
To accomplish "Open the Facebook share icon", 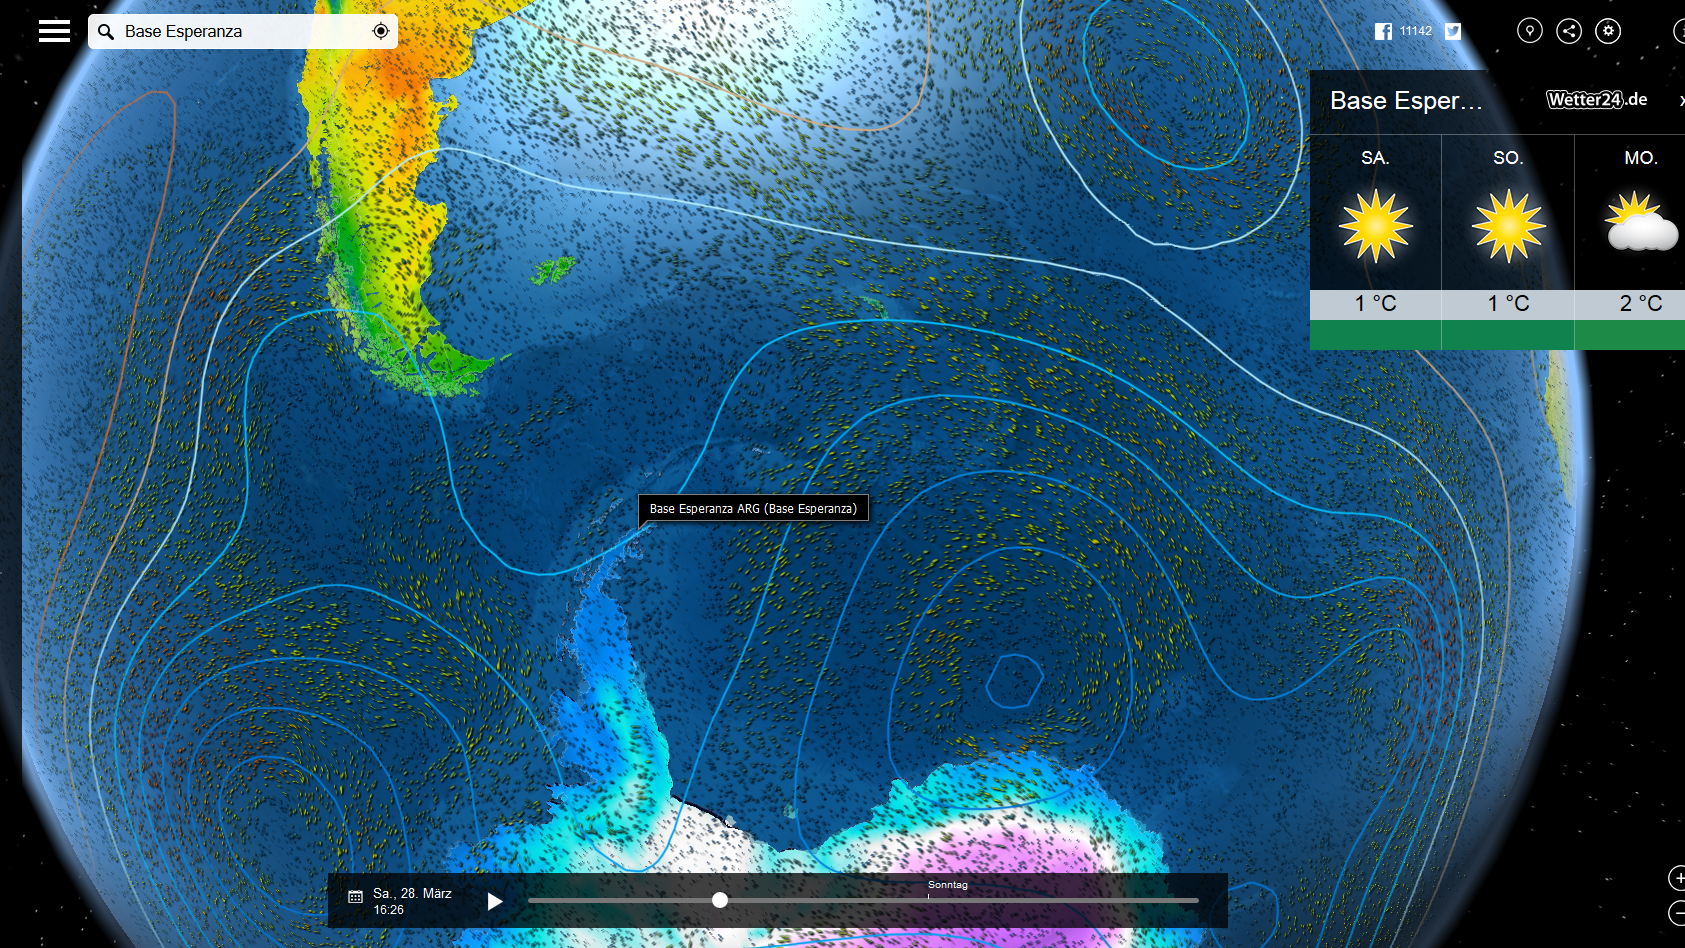I will [x=1383, y=31].
